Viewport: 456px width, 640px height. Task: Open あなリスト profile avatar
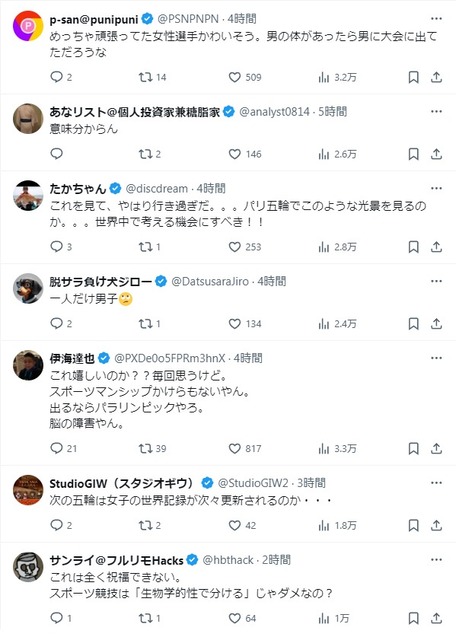click(28, 118)
